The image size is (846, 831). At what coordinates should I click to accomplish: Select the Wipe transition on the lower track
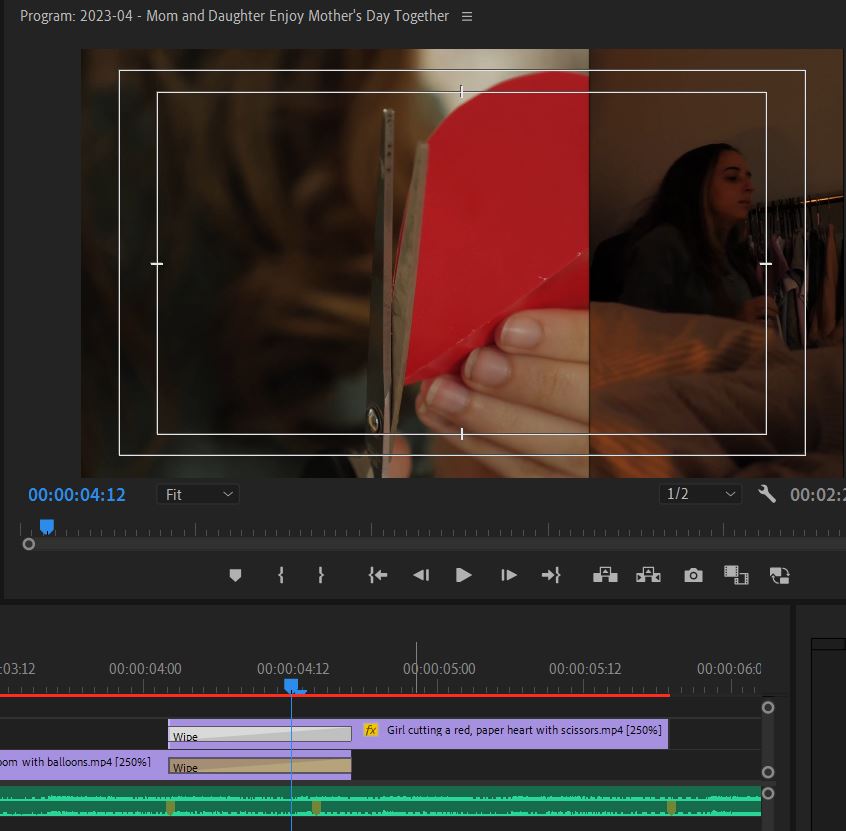pos(260,766)
